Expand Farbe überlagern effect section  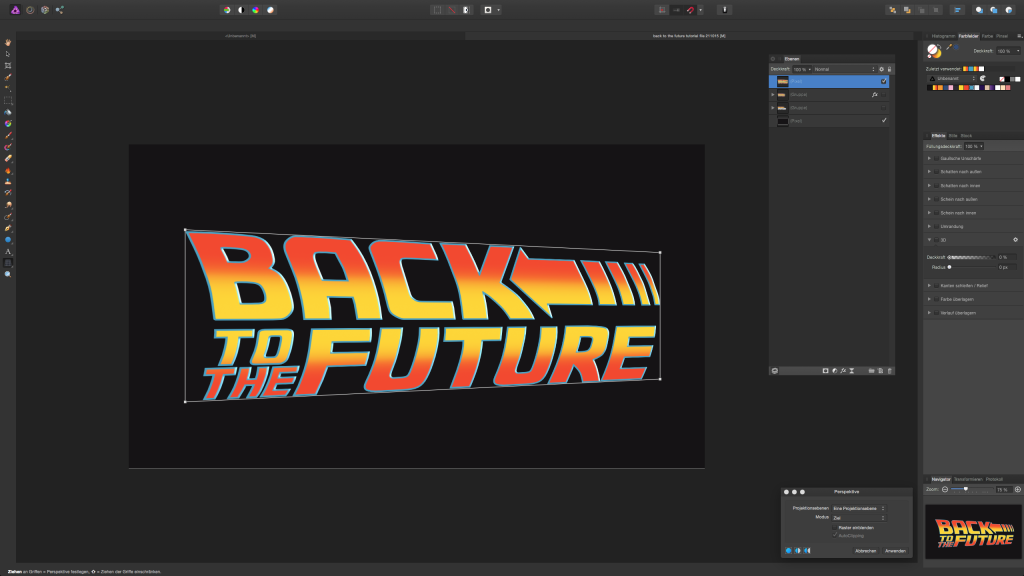tap(929, 299)
